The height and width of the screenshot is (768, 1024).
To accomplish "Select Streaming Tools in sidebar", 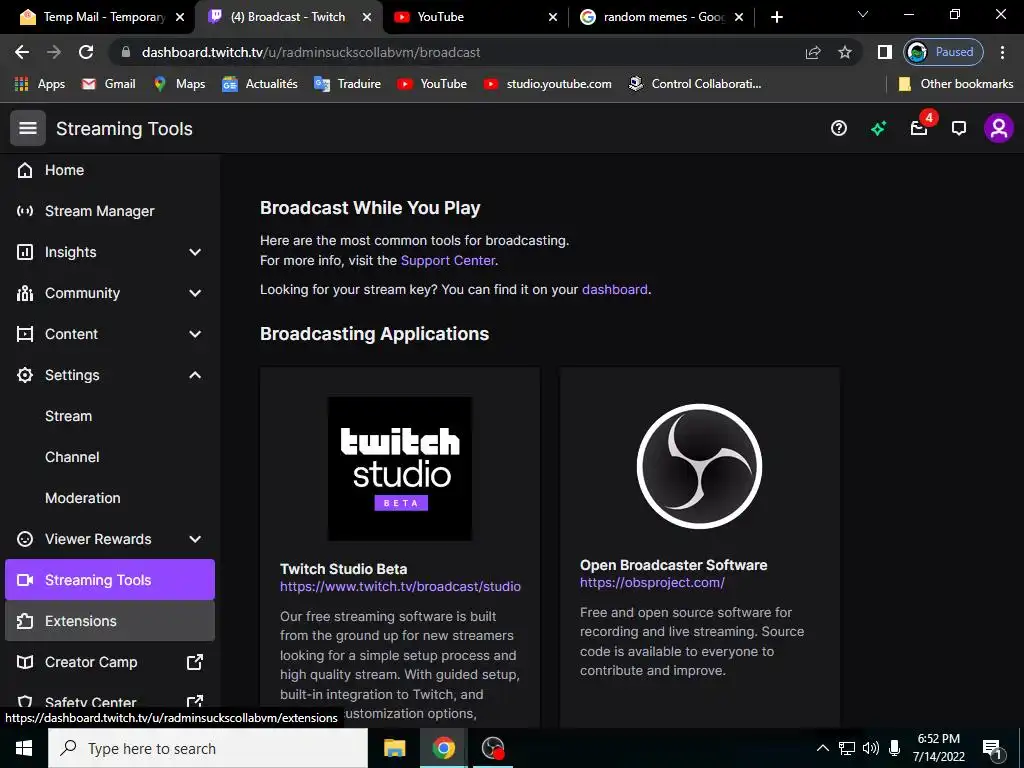I will [x=110, y=580].
